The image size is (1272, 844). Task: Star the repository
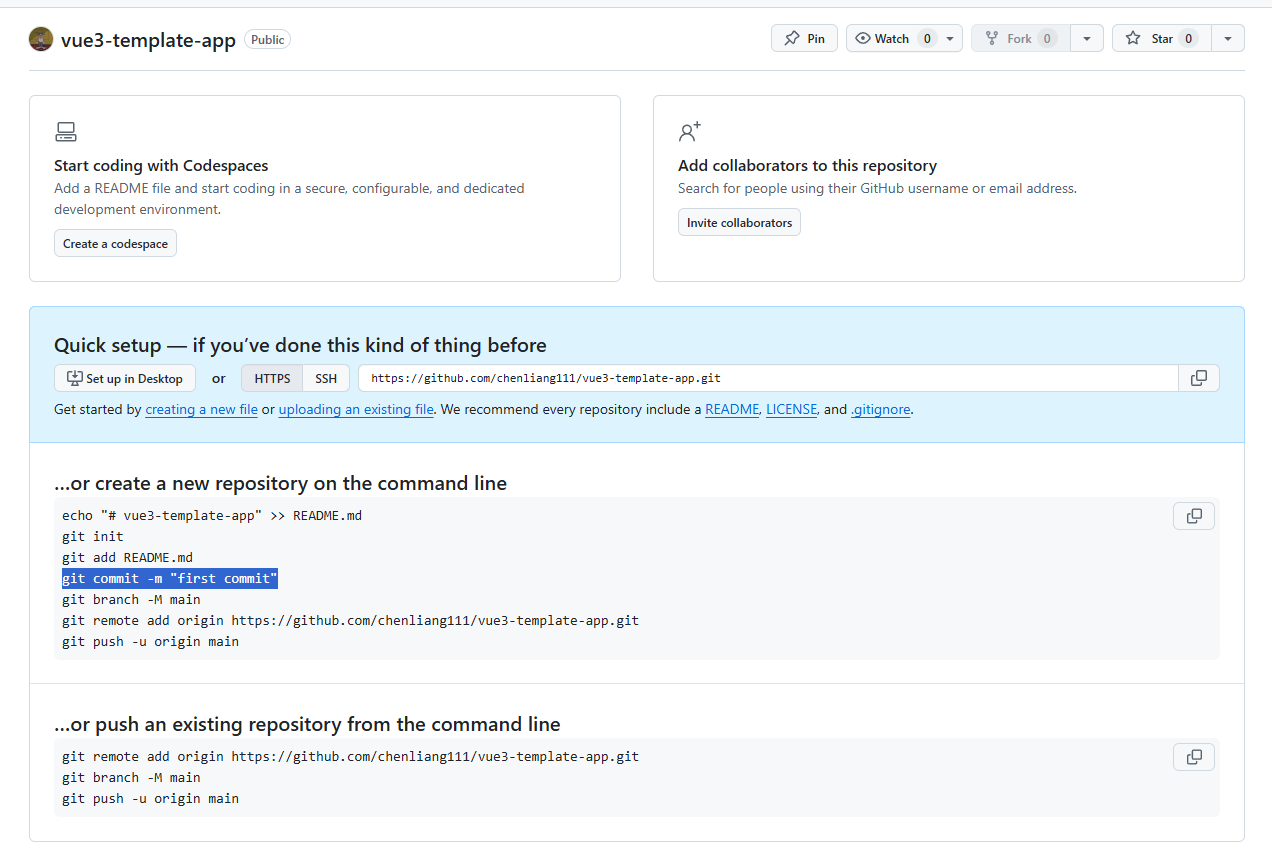[x=1161, y=38]
